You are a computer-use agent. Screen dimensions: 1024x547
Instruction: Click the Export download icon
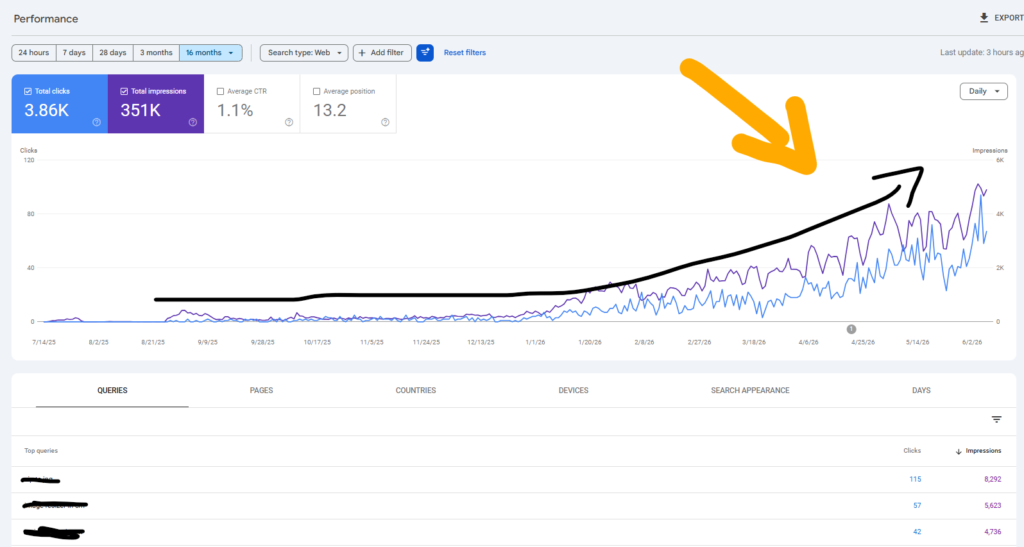coord(984,18)
